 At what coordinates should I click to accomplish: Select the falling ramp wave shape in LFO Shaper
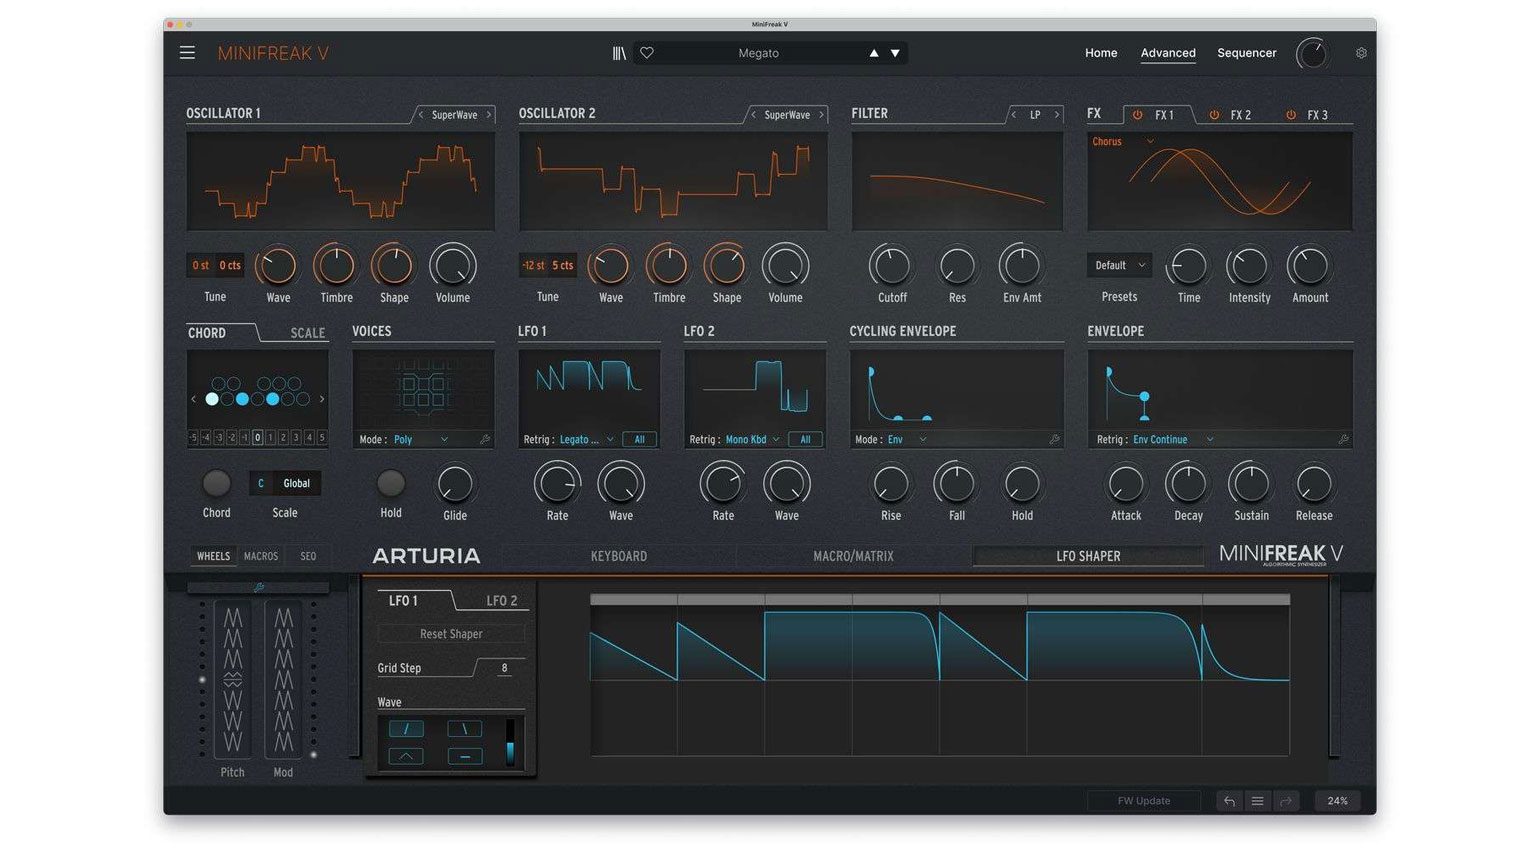[x=463, y=728]
